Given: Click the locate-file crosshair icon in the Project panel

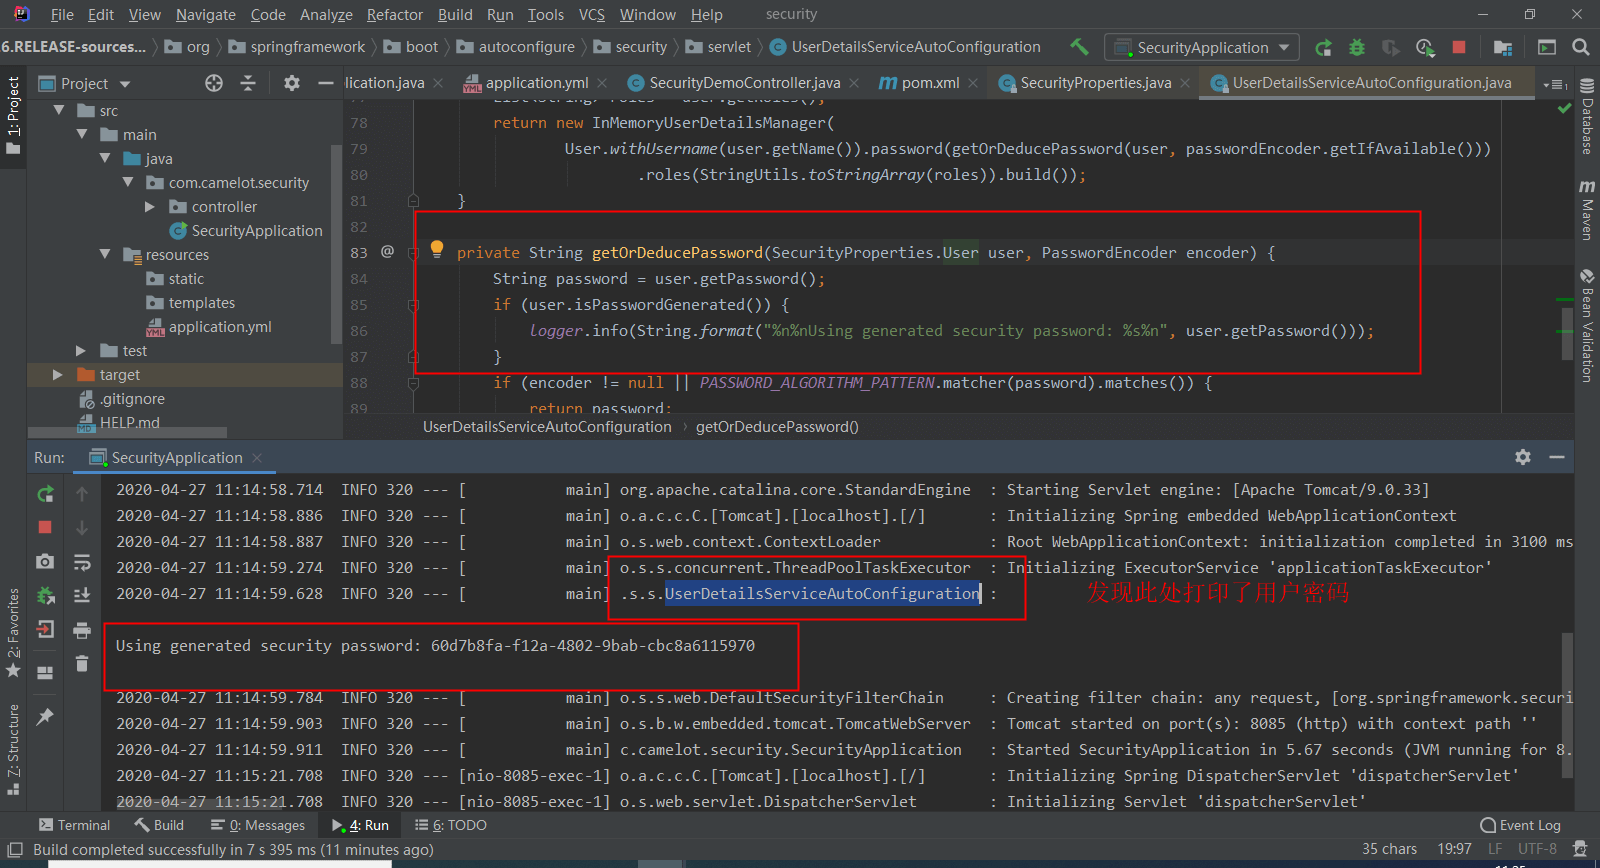Looking at the screenshot, I should pyautogui.click(x=214, y=83).
